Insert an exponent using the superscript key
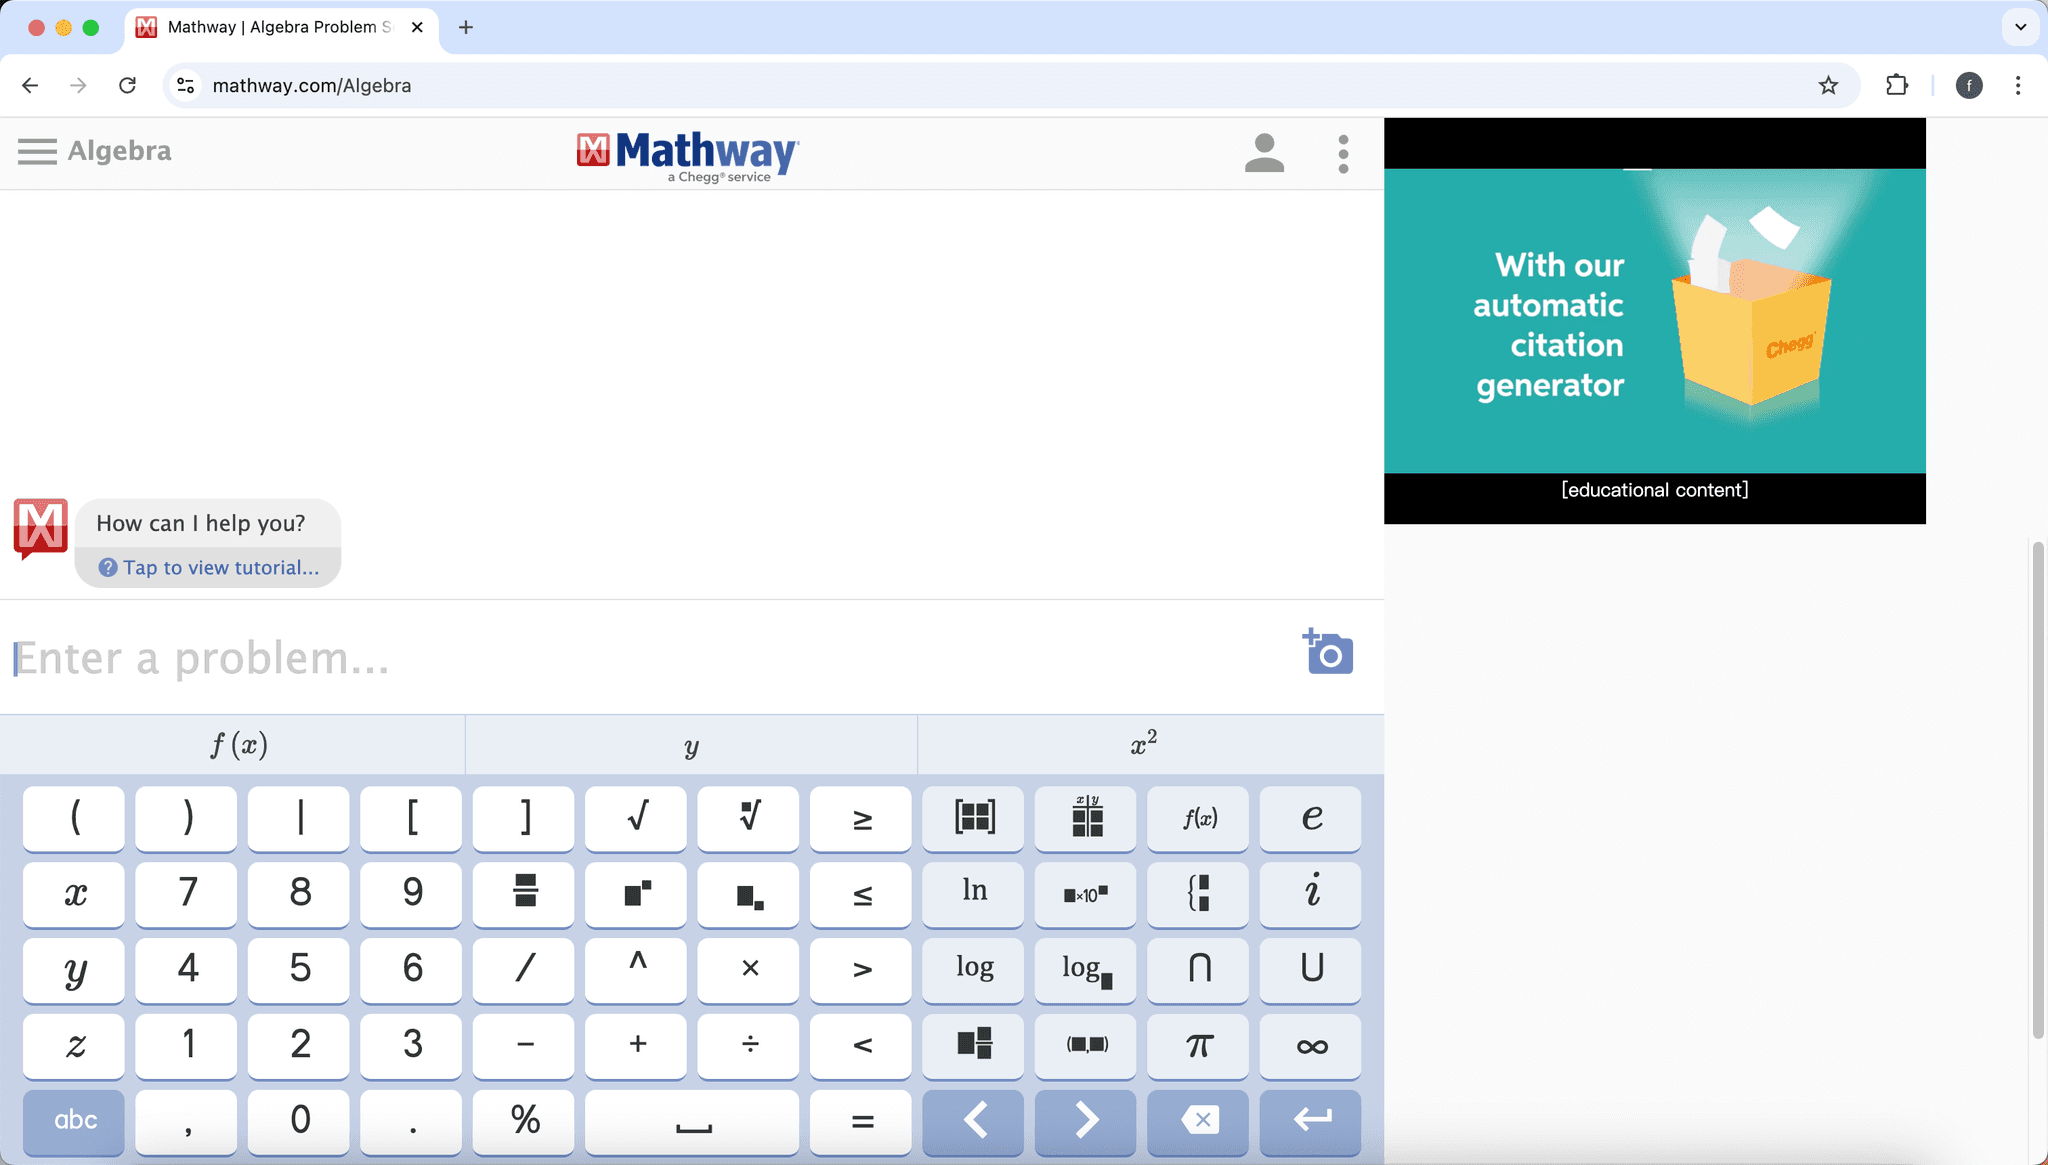 pyautogui.click(x=635, y=894)
